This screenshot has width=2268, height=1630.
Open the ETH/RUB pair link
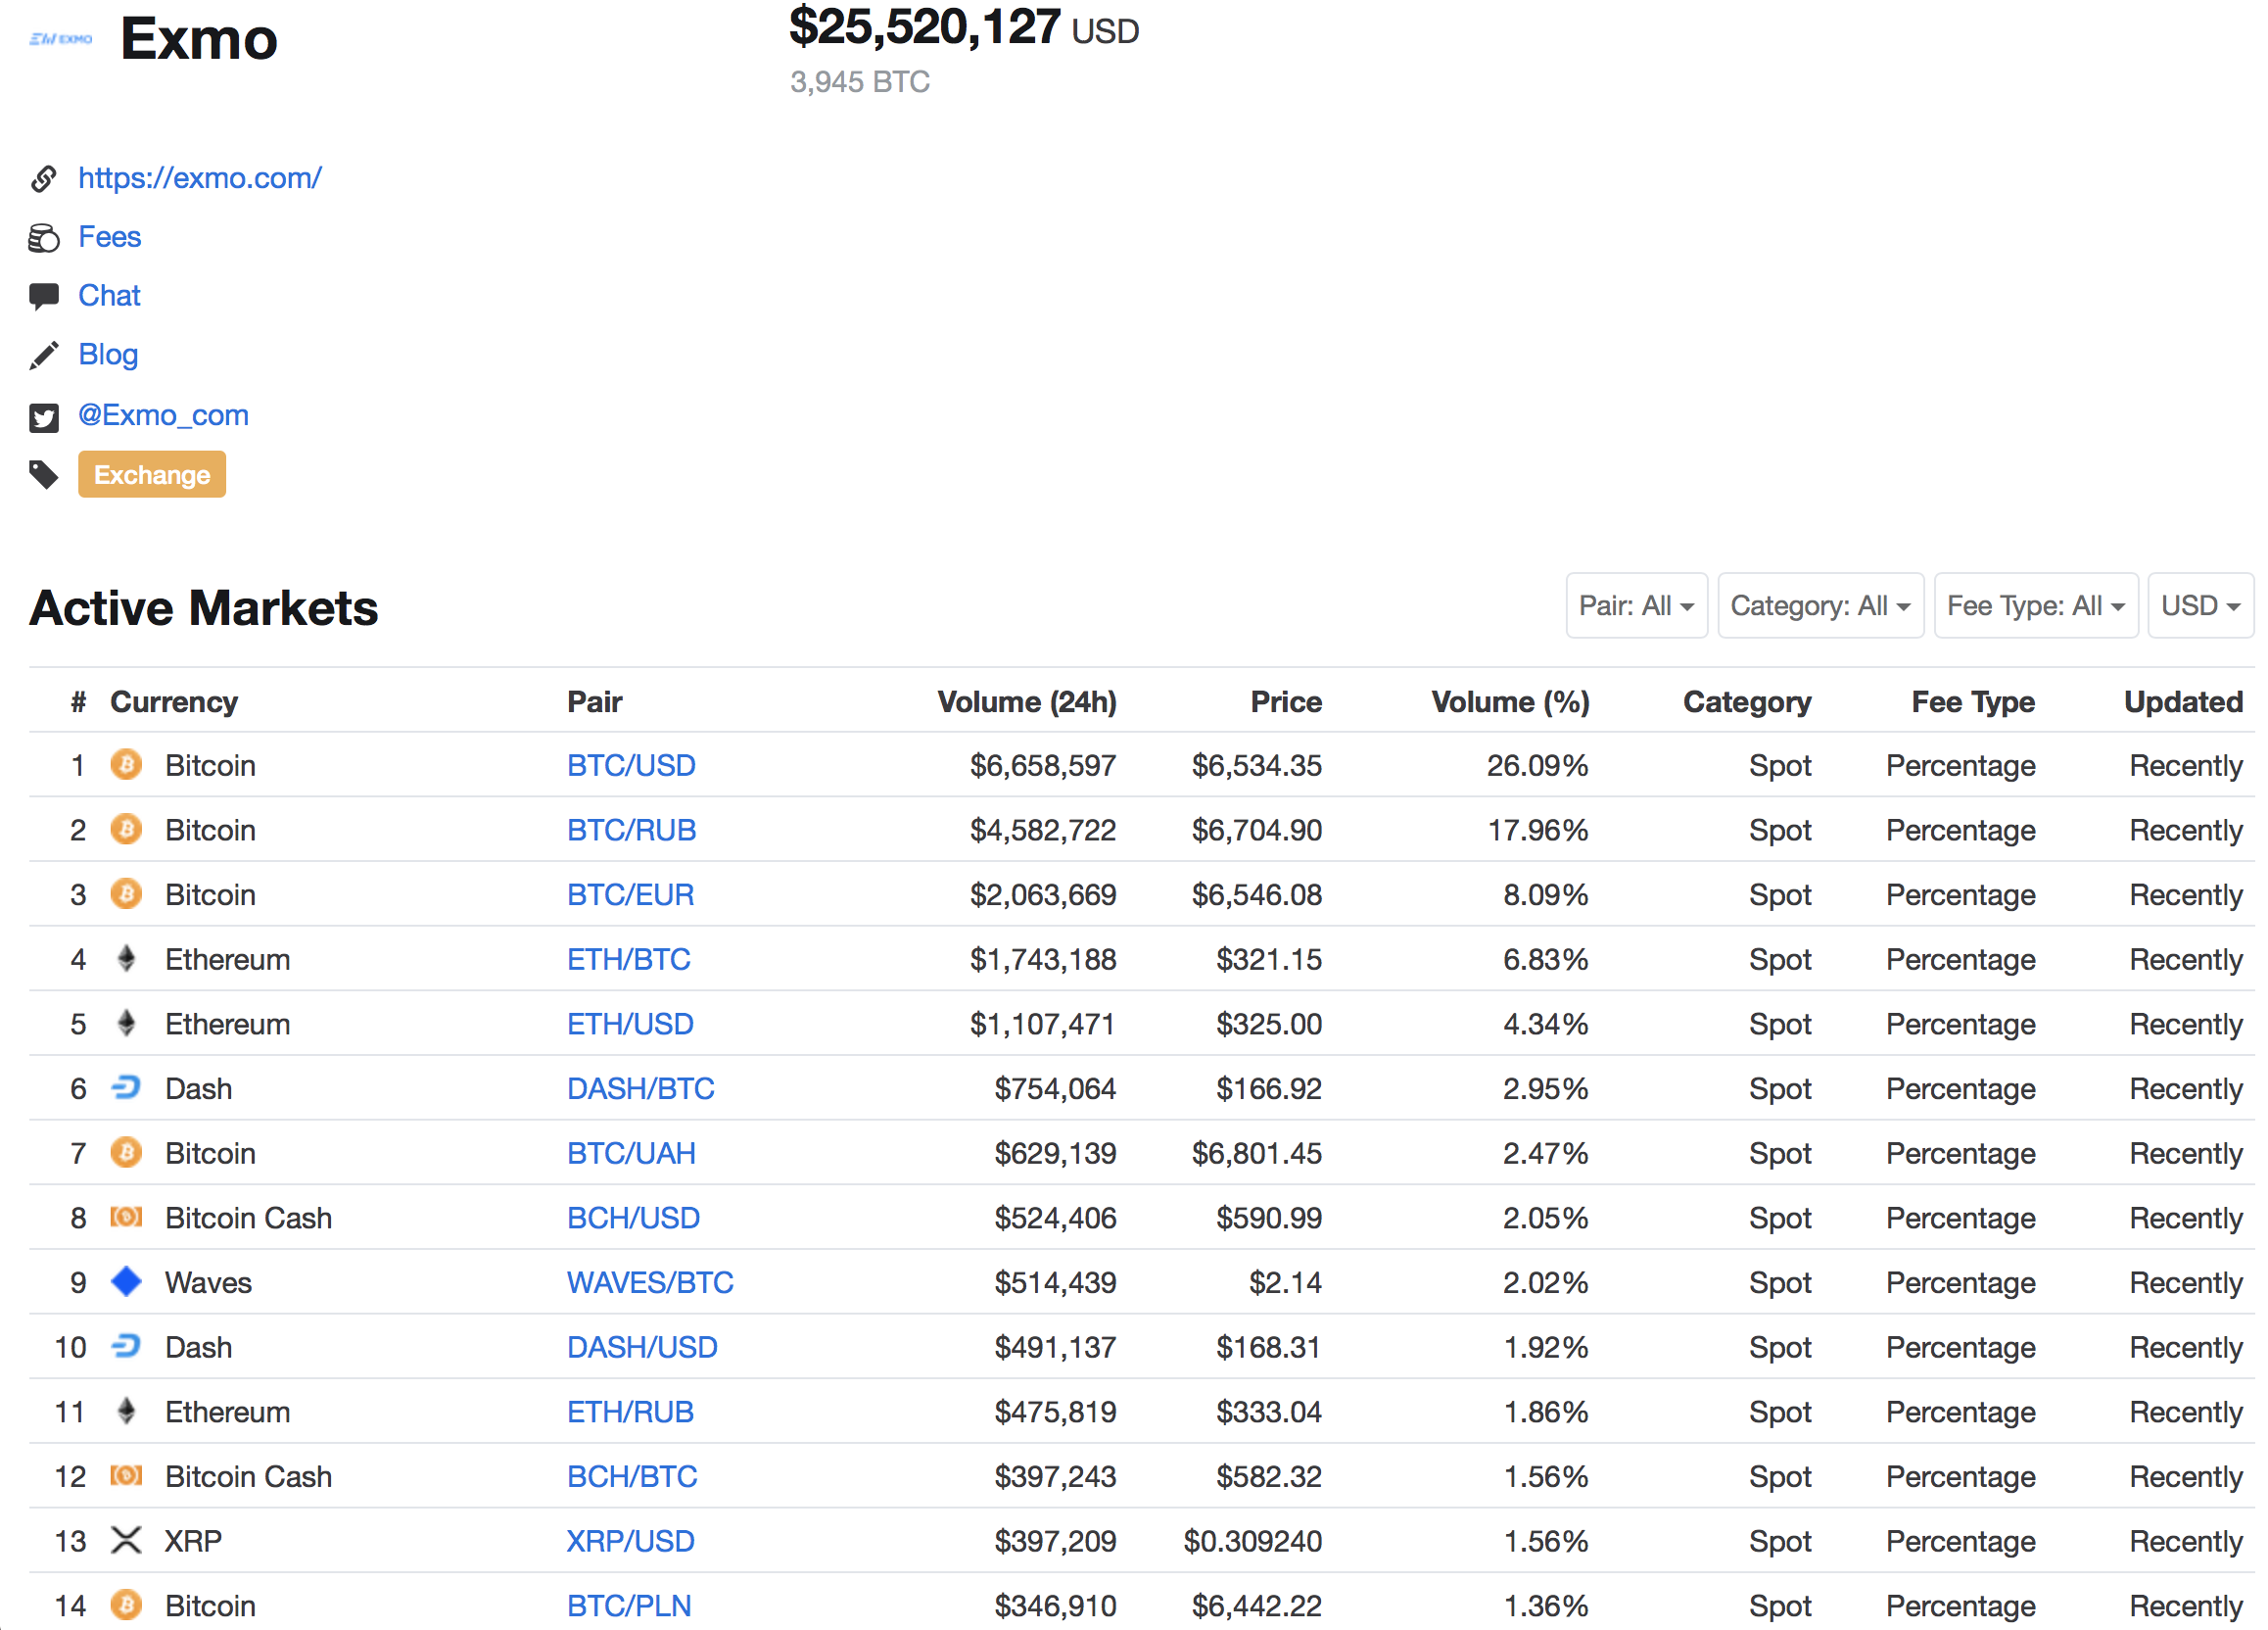[630, 1412]
